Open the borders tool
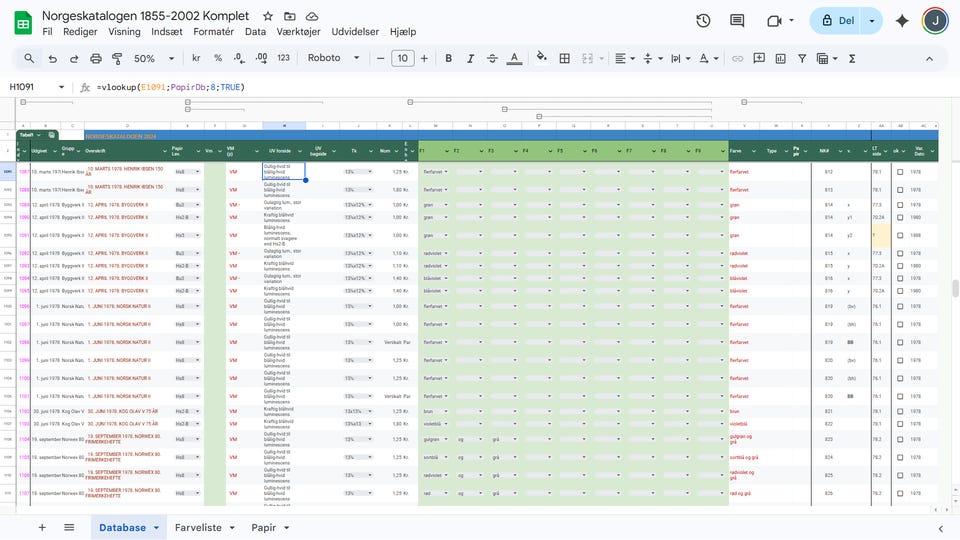The image size is (960, 540). (x=565, y=59)
